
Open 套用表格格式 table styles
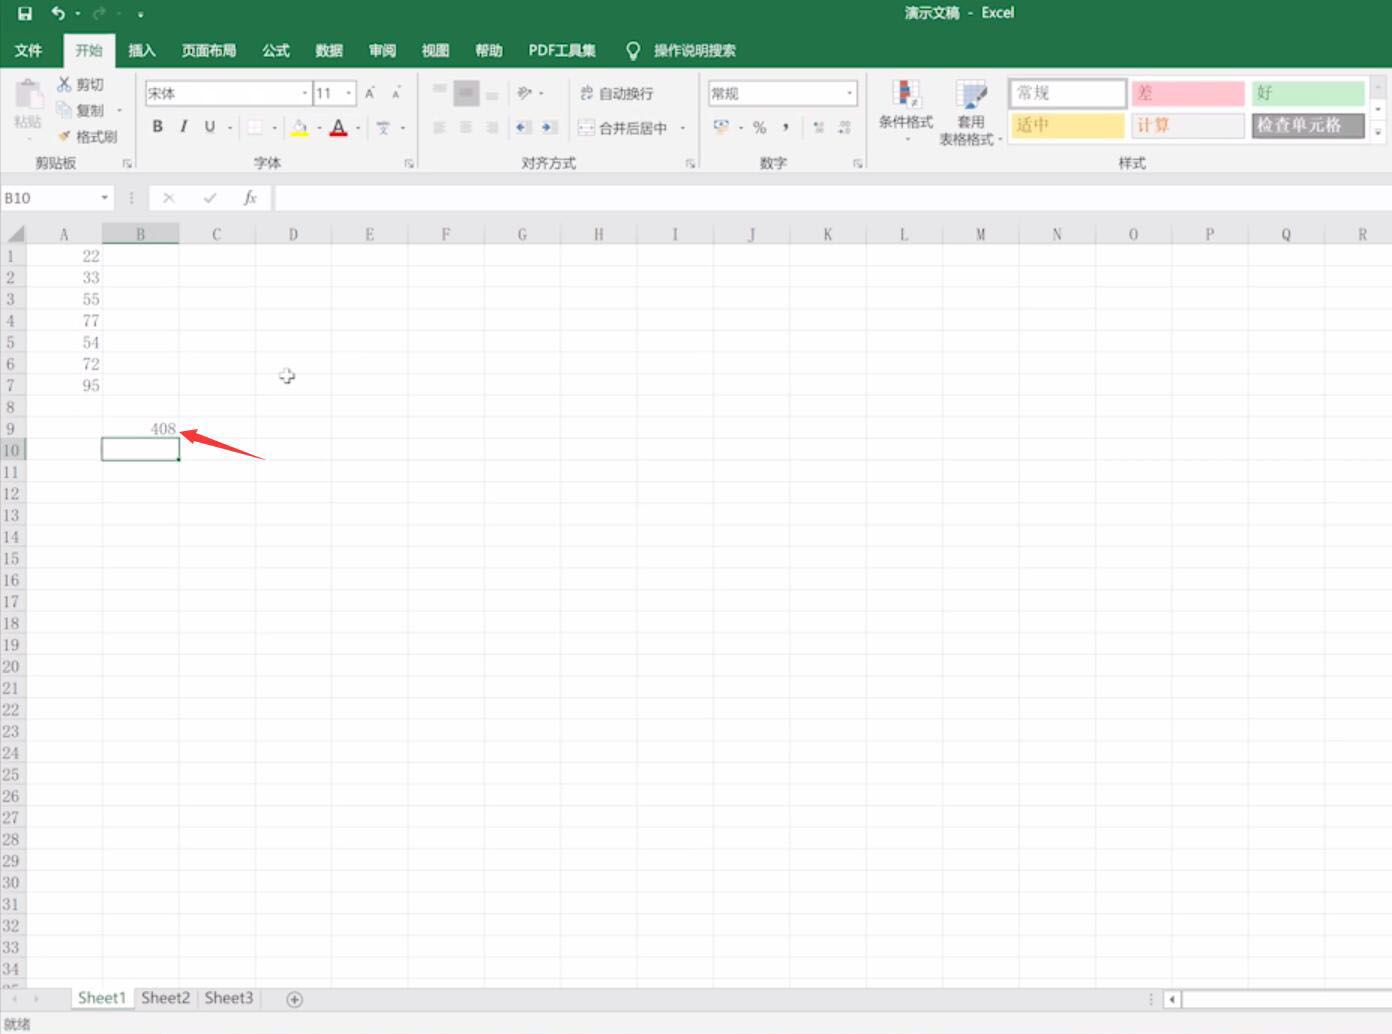click(970, 111)
